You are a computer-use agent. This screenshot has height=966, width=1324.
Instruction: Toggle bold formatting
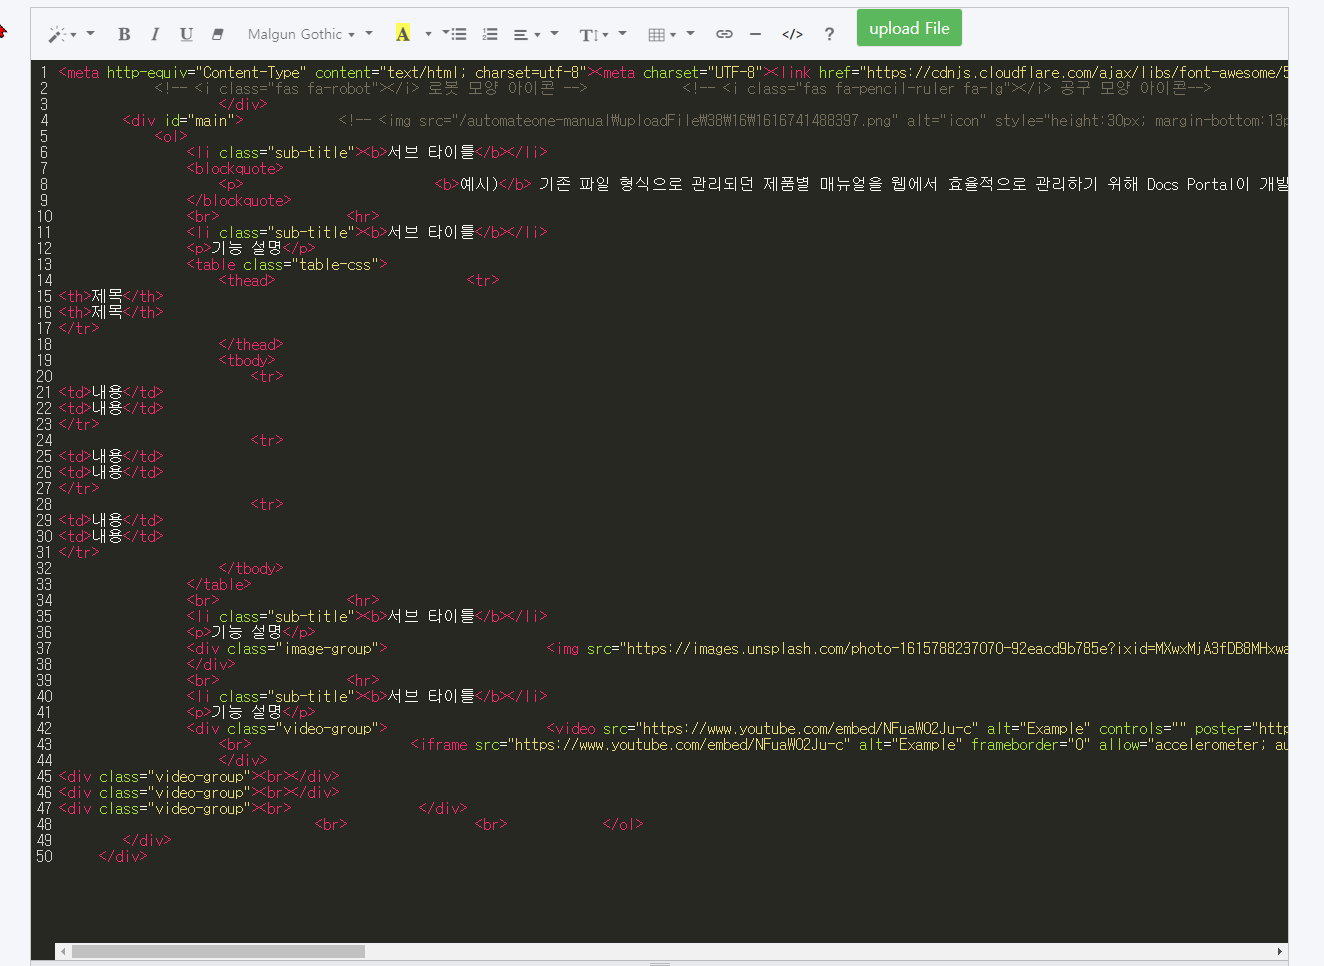coord(124,34)
